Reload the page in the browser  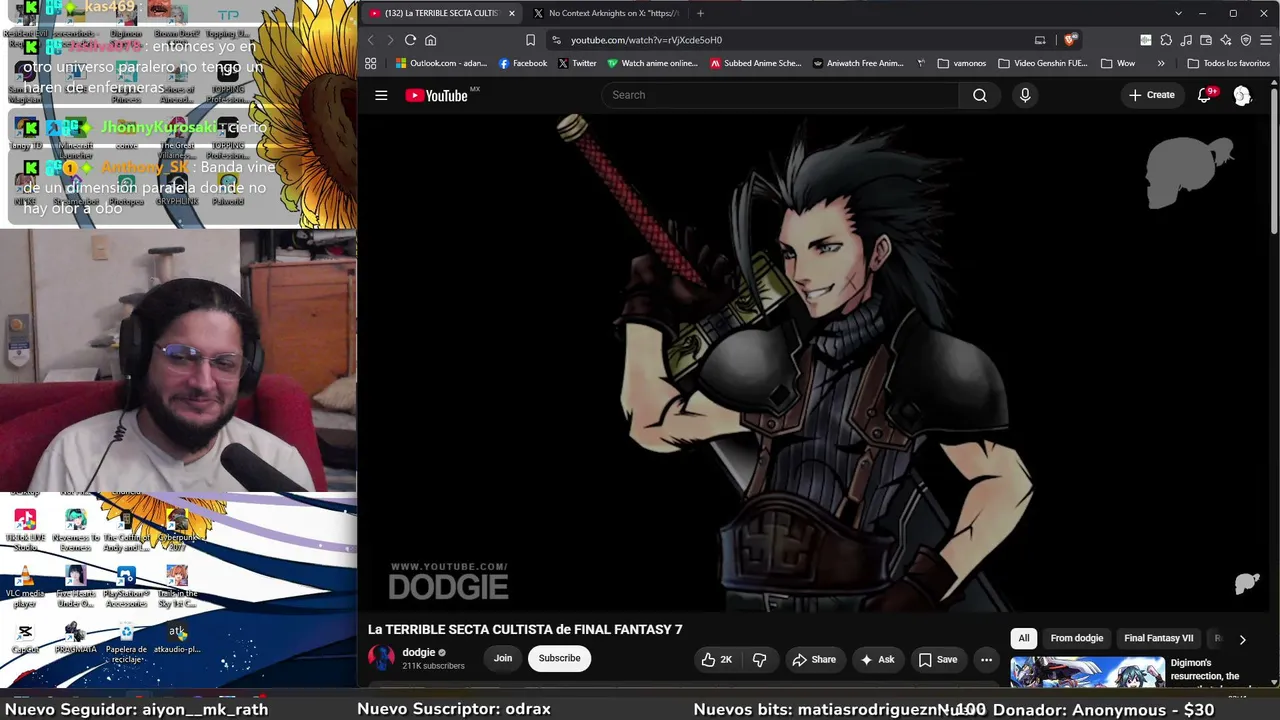tap(410, 40)
